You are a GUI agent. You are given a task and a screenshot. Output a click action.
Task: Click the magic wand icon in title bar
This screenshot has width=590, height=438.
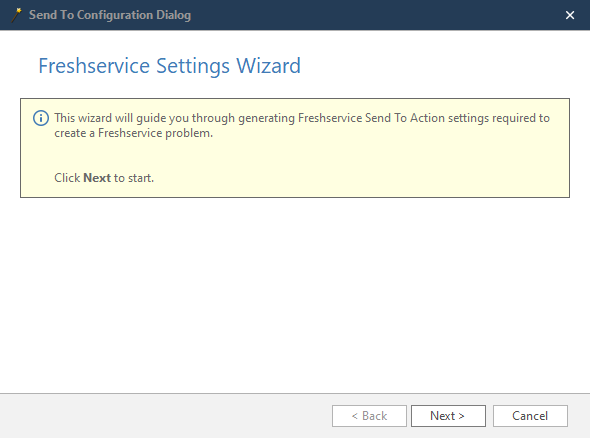click(16, 15)
